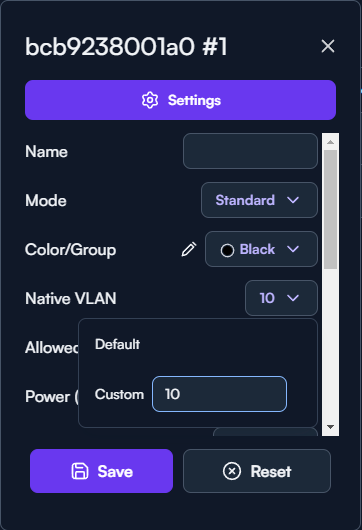Click the vertical scrollbar thumb

331,210
